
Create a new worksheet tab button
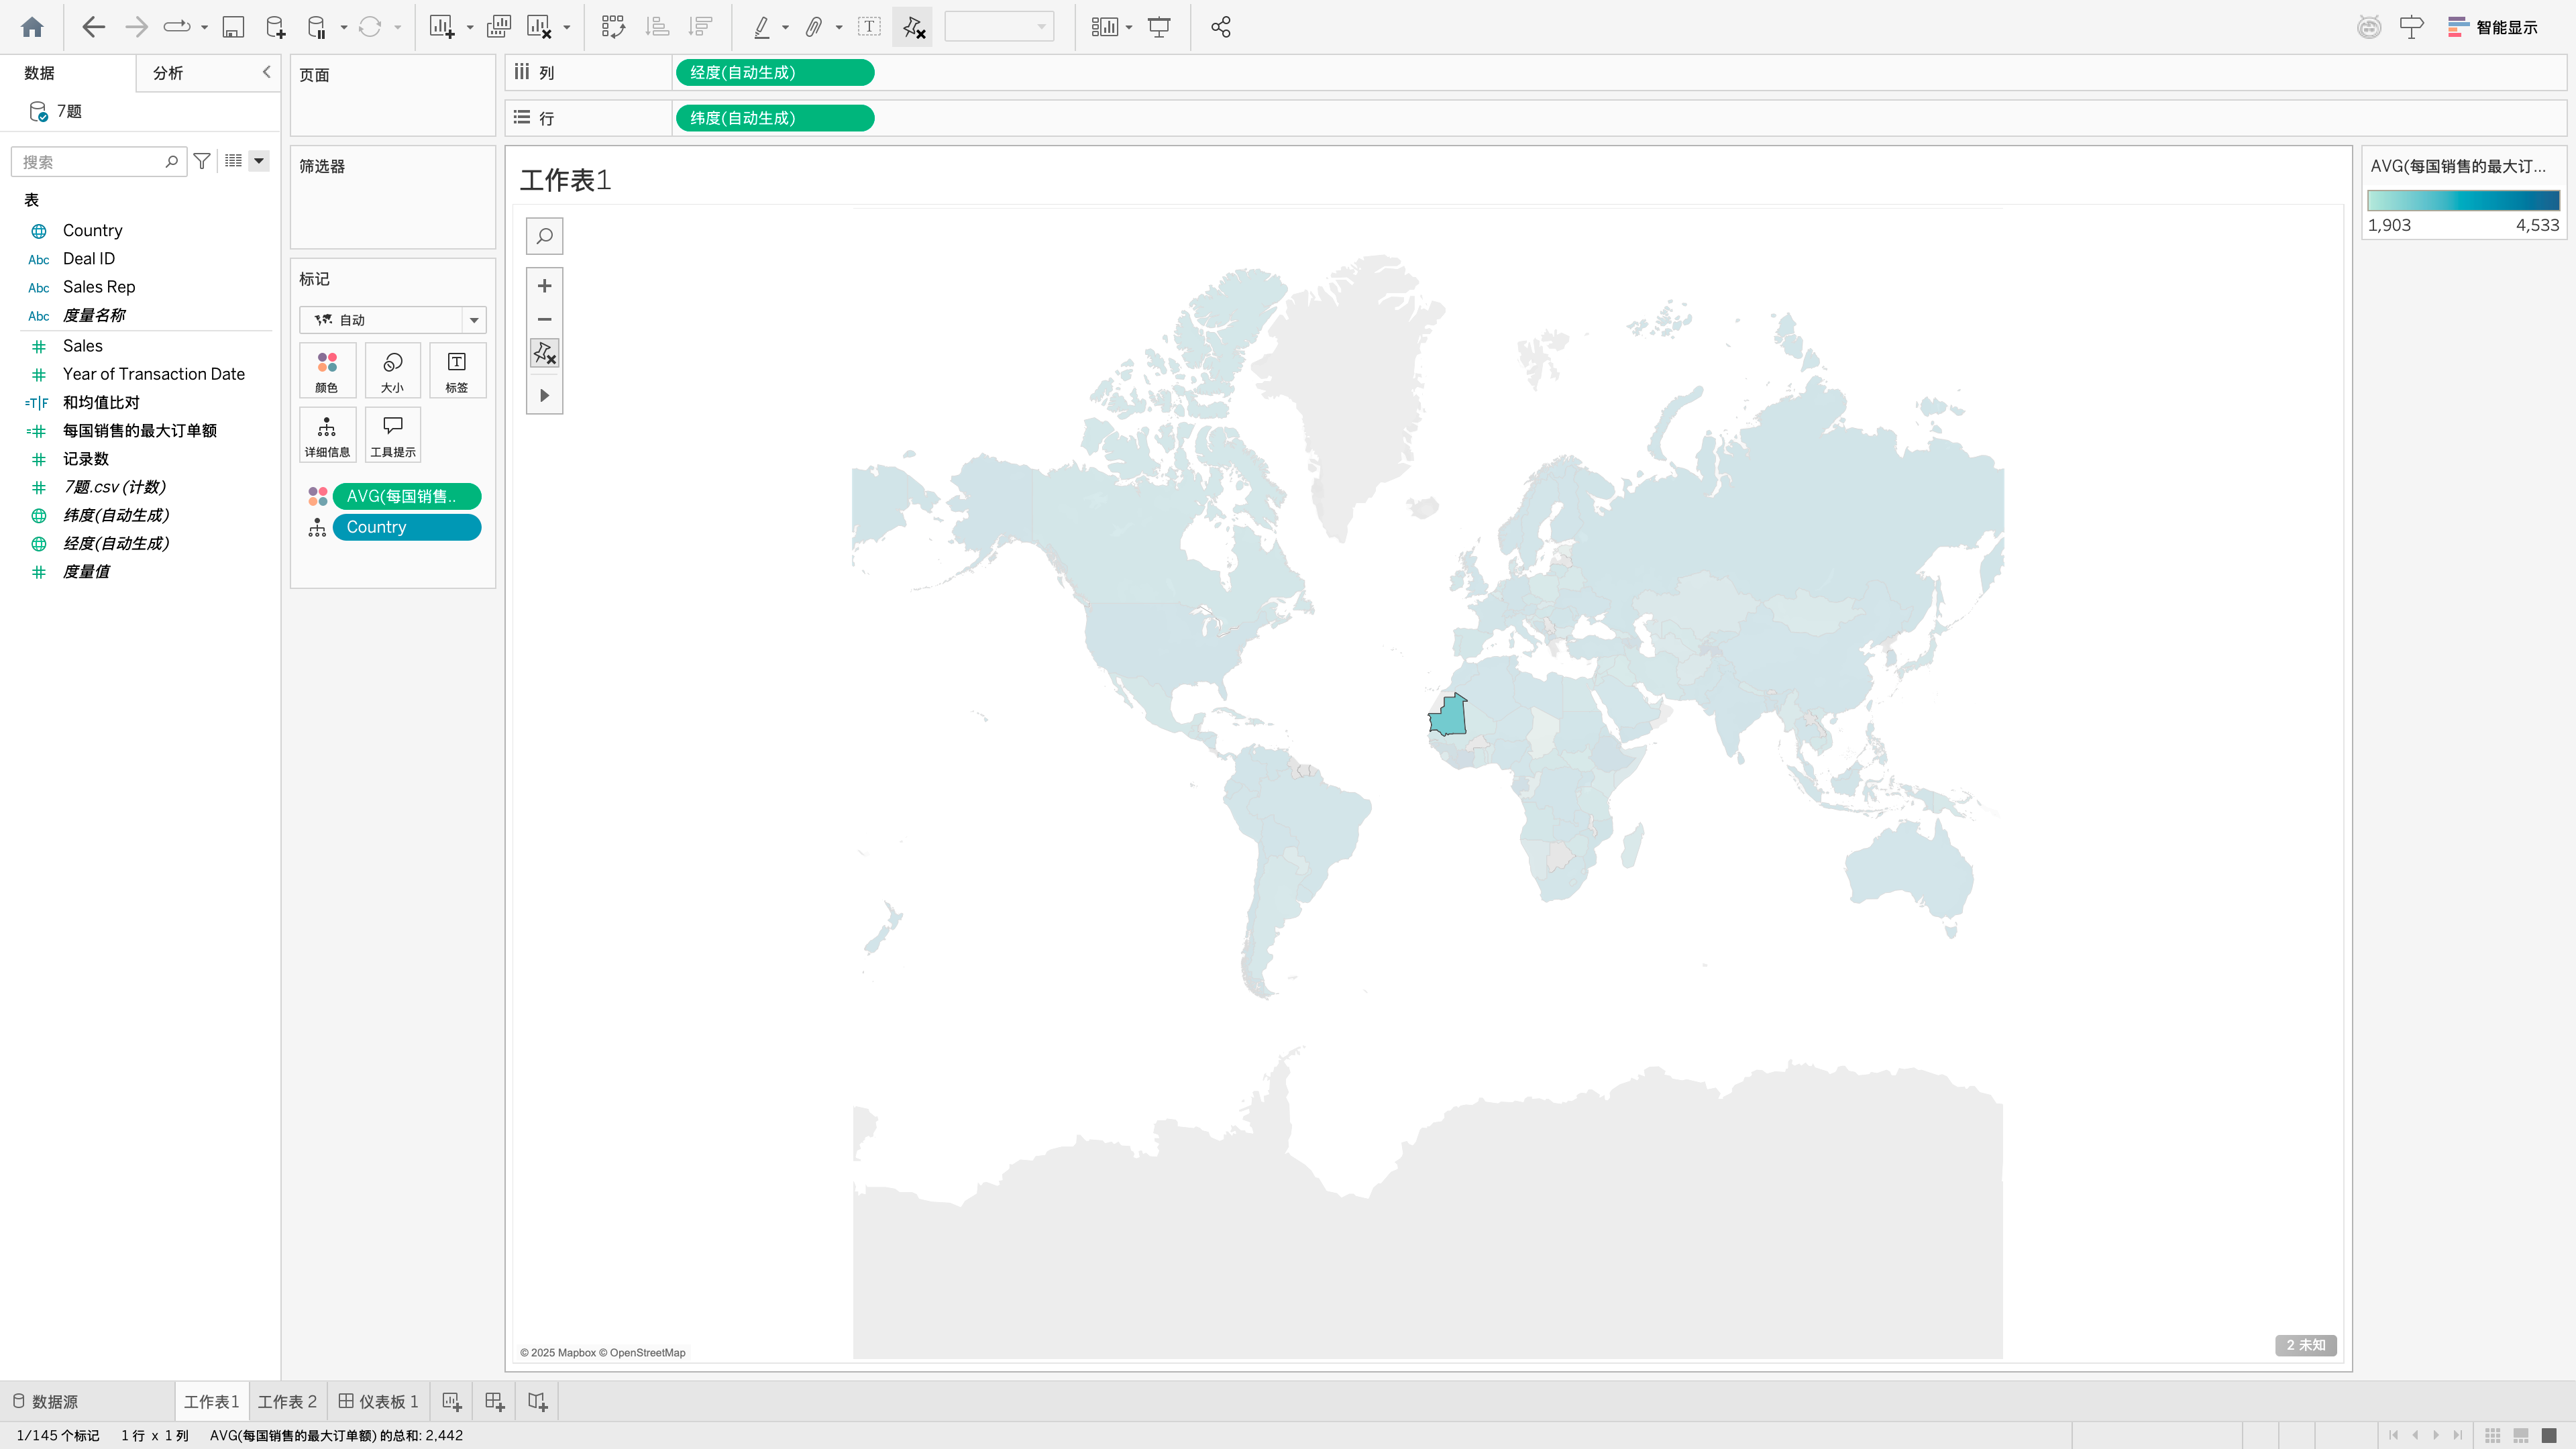451,1402
